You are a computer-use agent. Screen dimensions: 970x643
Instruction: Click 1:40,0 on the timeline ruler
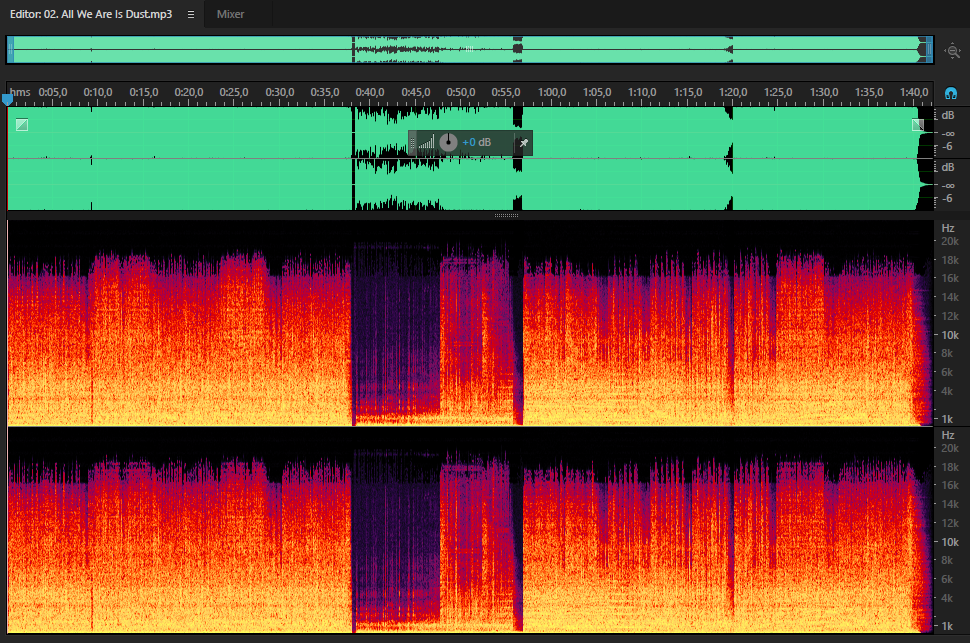pos(914,92)
